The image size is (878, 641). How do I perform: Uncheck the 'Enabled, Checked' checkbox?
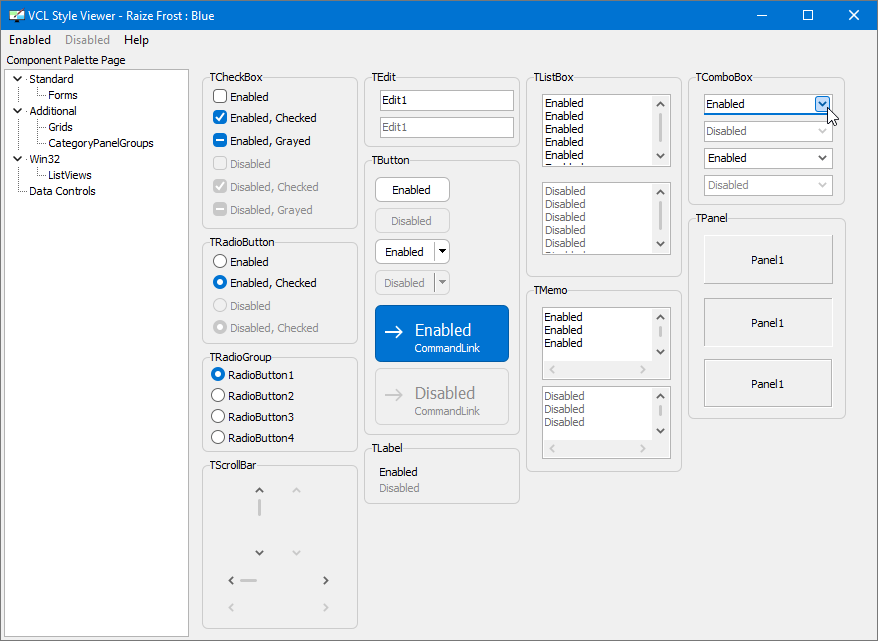pyautogui.click(x=220, y=118)
